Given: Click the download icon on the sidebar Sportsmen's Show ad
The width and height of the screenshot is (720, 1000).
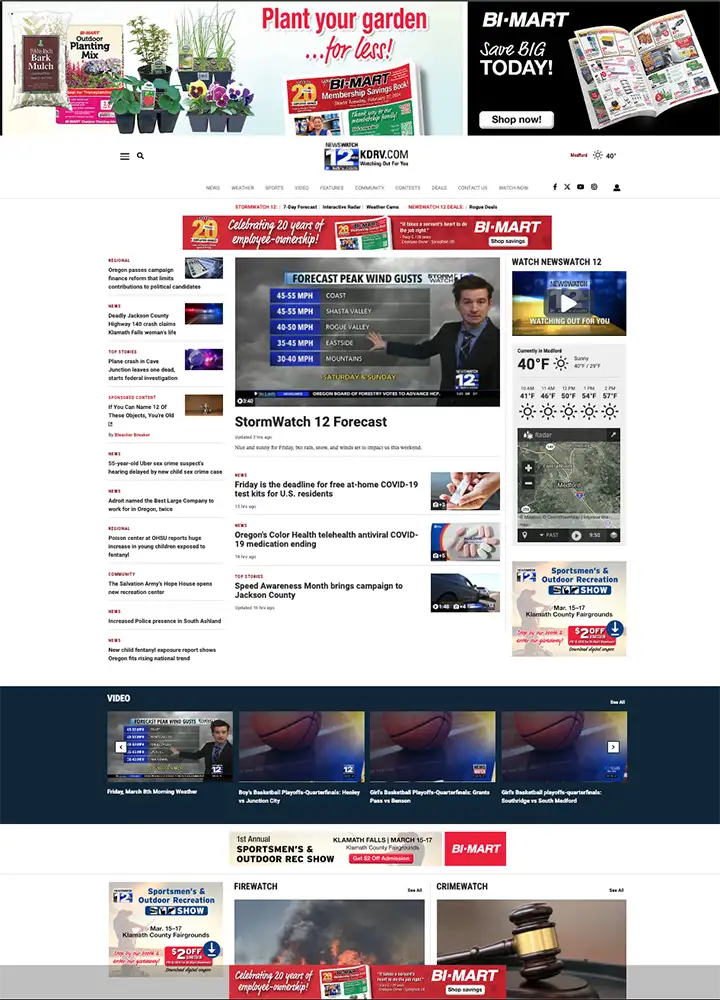Looking at the screenshot, I should 615,628.
